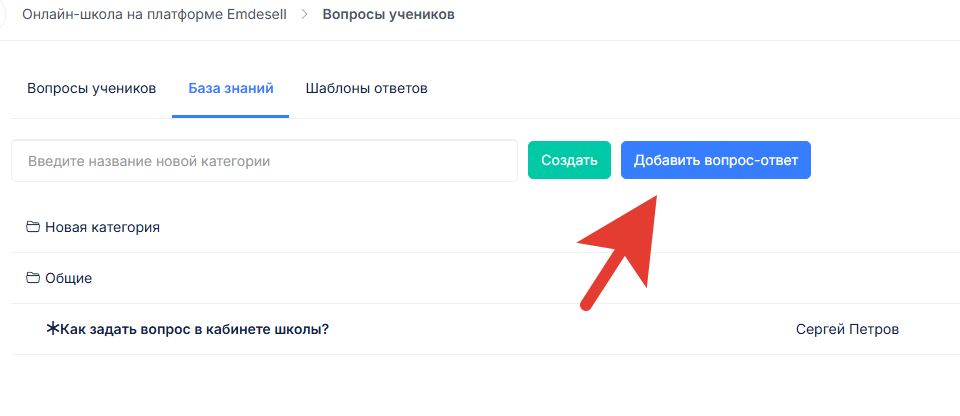Select the База знаний tab
The image size is (960, 416).
230,88
